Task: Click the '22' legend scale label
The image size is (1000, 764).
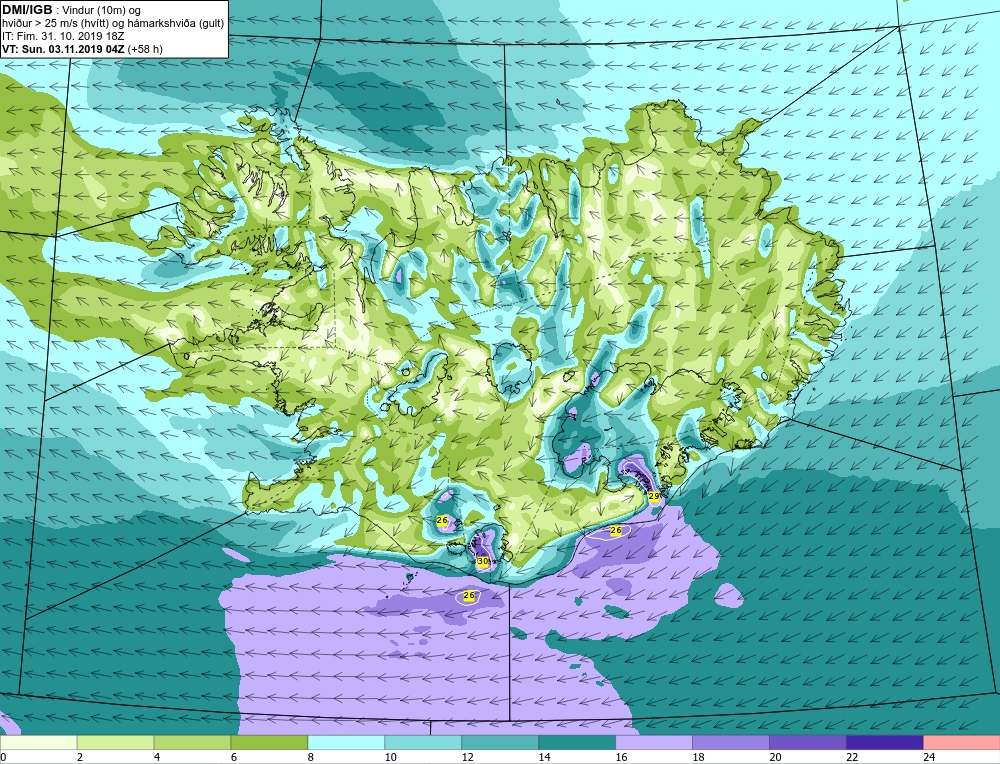Action: tap(852, 757)
